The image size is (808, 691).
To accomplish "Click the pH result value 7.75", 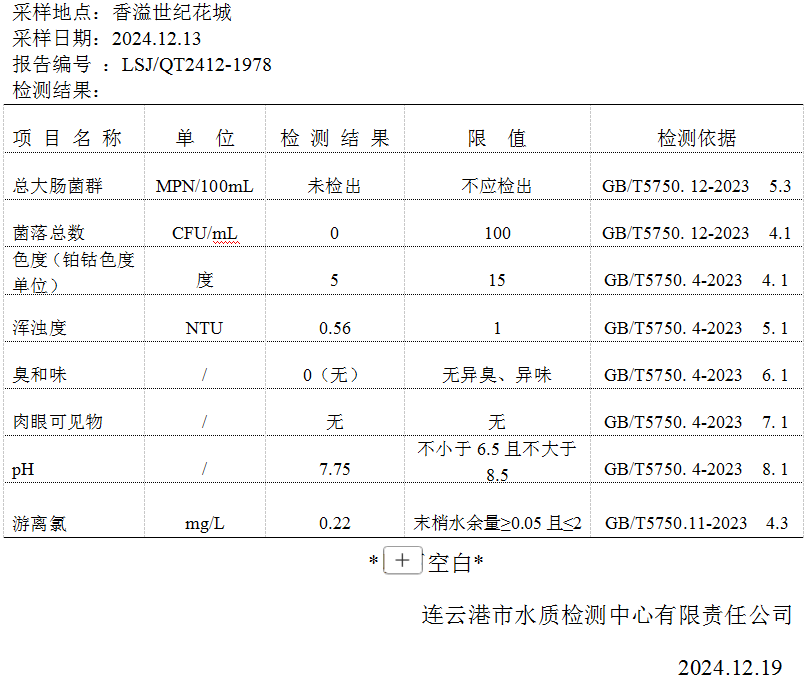I will point(334,469).
